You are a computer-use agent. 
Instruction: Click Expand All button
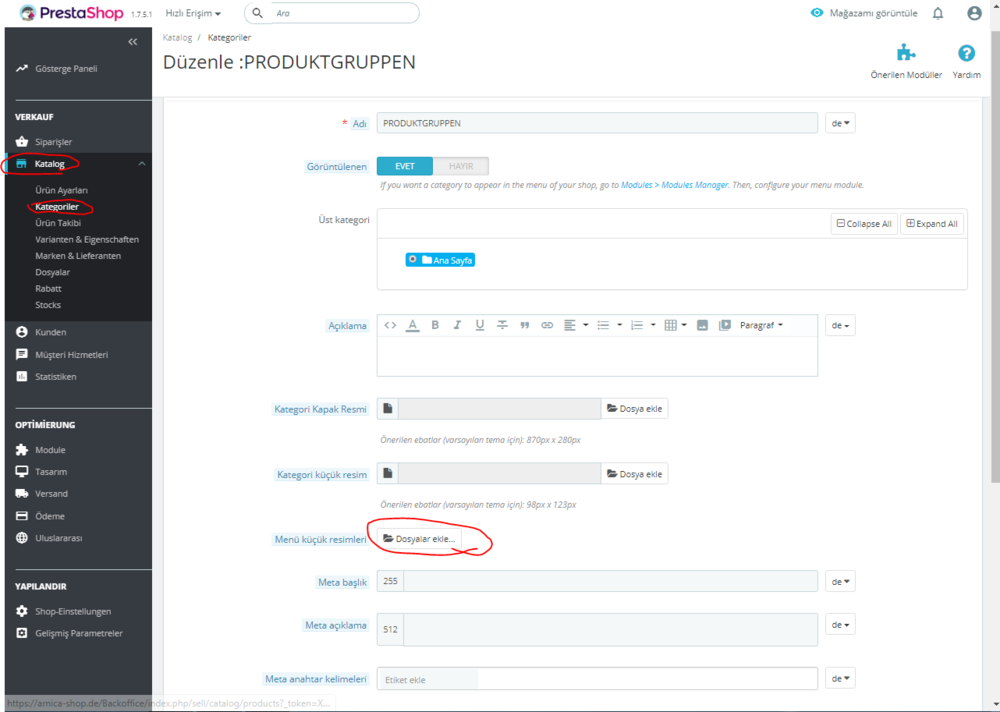[932, 224]
